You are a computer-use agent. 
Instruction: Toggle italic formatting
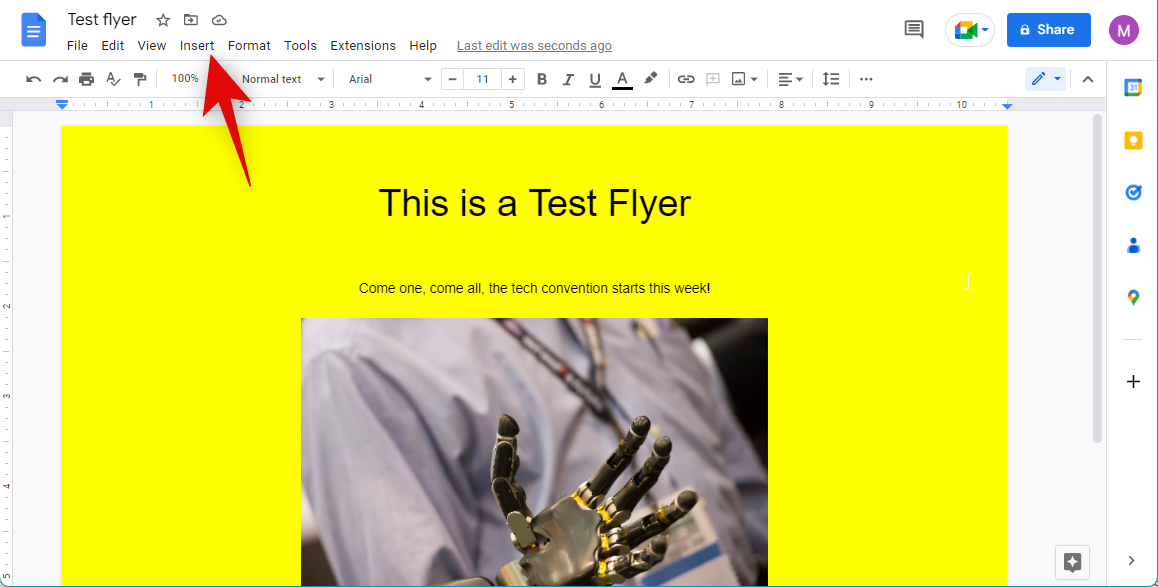[568, 79]
